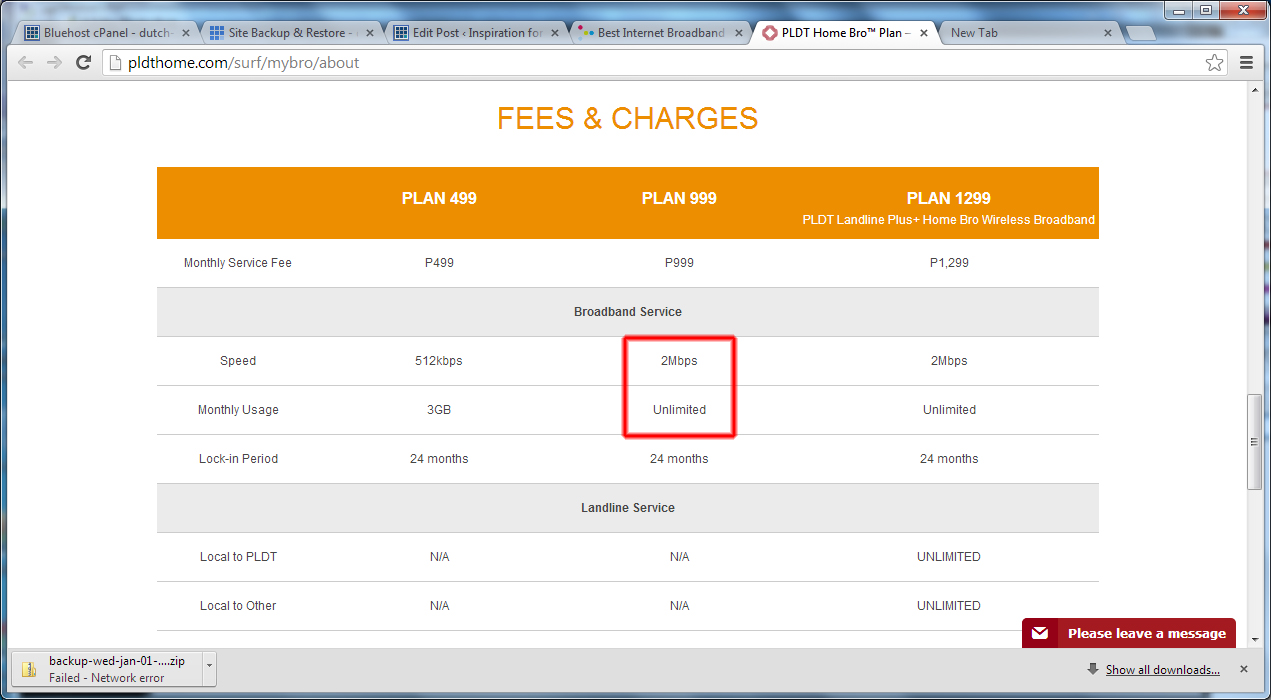1271x700 pixels.
Task: Click the PLAN 499 column header
Action: (439, 198)
